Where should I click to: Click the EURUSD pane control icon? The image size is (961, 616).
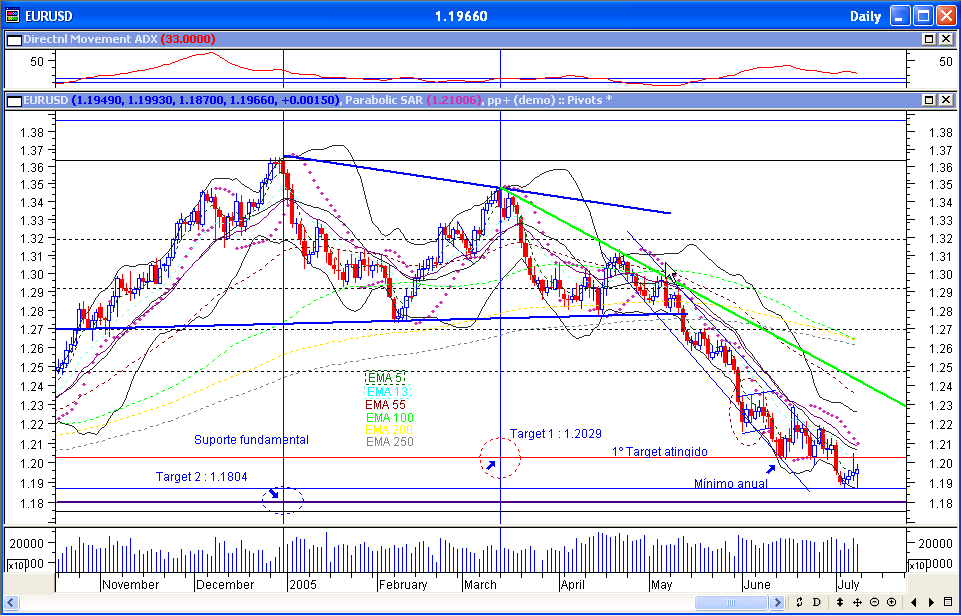pyautogui.click(x=13, y=99)
